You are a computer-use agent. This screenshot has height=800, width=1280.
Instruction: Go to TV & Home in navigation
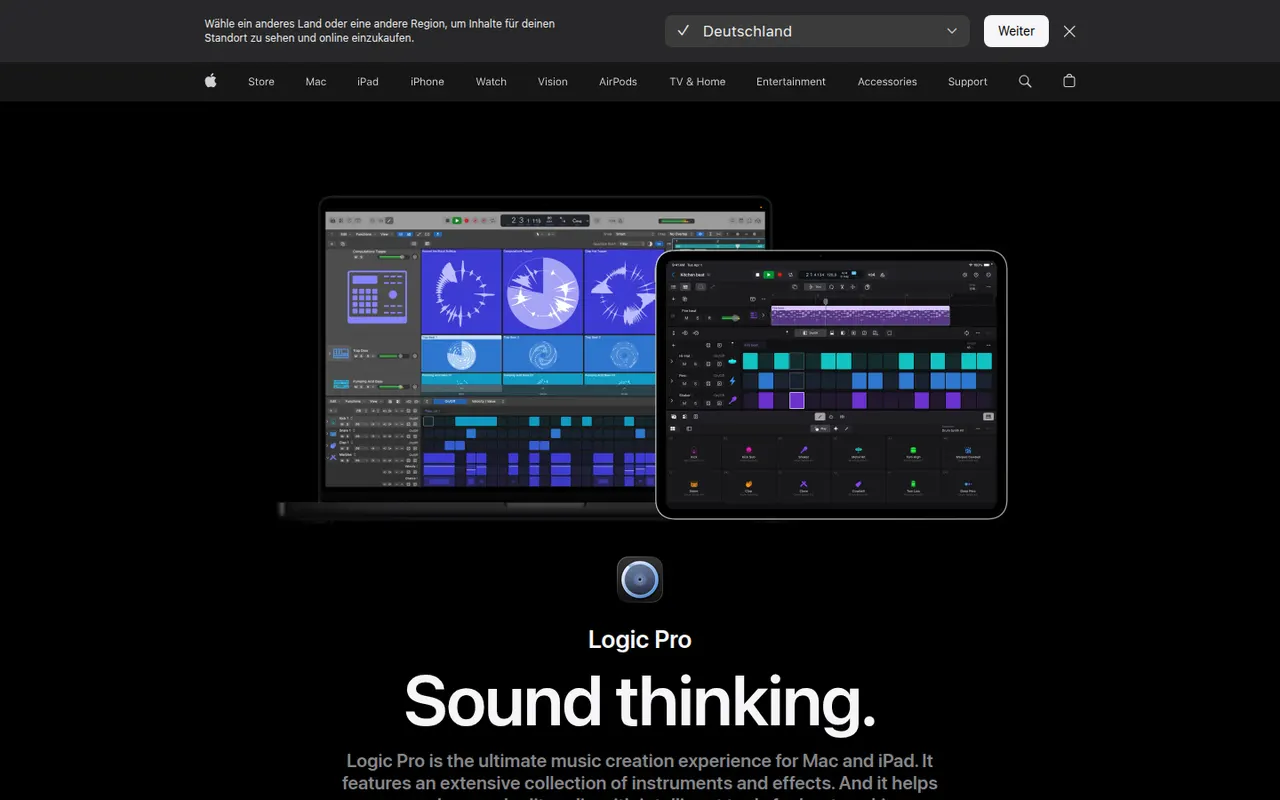pyautogui.click(x=698, y=82)
